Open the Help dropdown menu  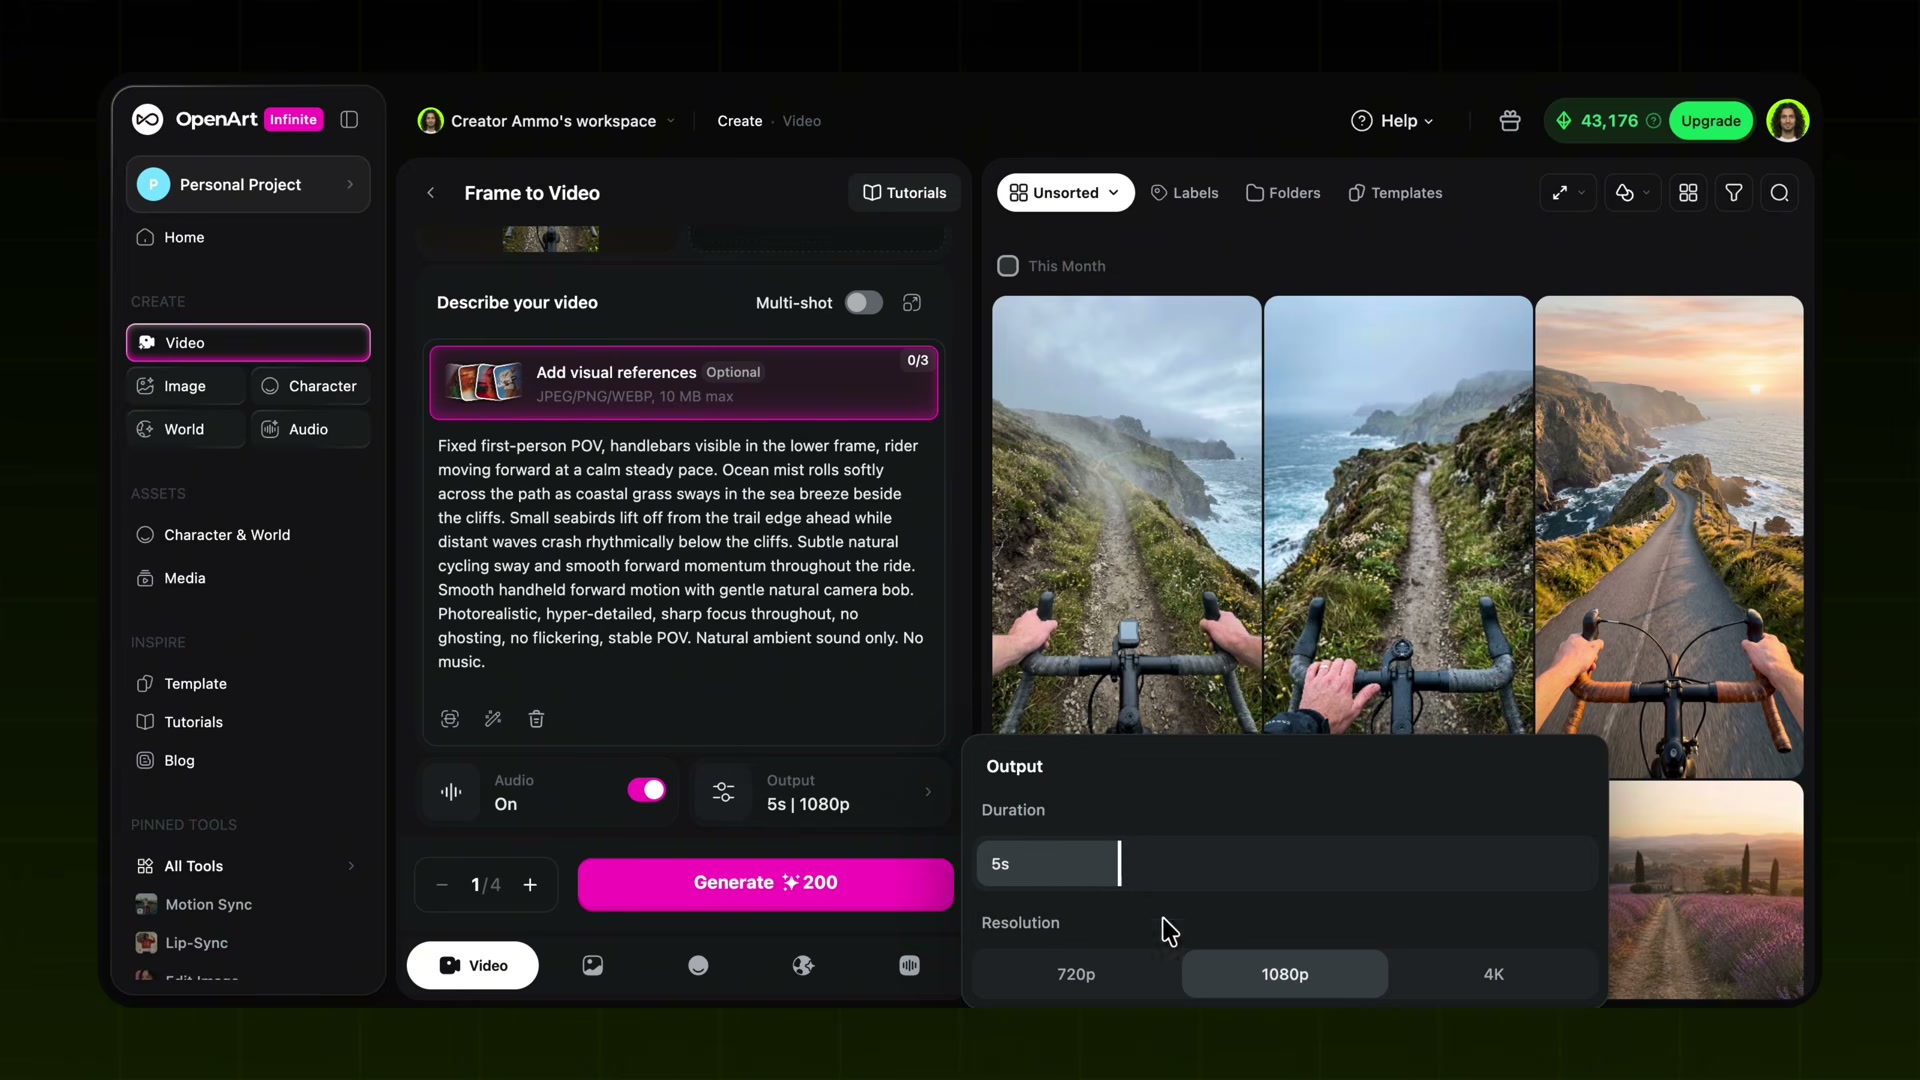(x=1392, y=121)
